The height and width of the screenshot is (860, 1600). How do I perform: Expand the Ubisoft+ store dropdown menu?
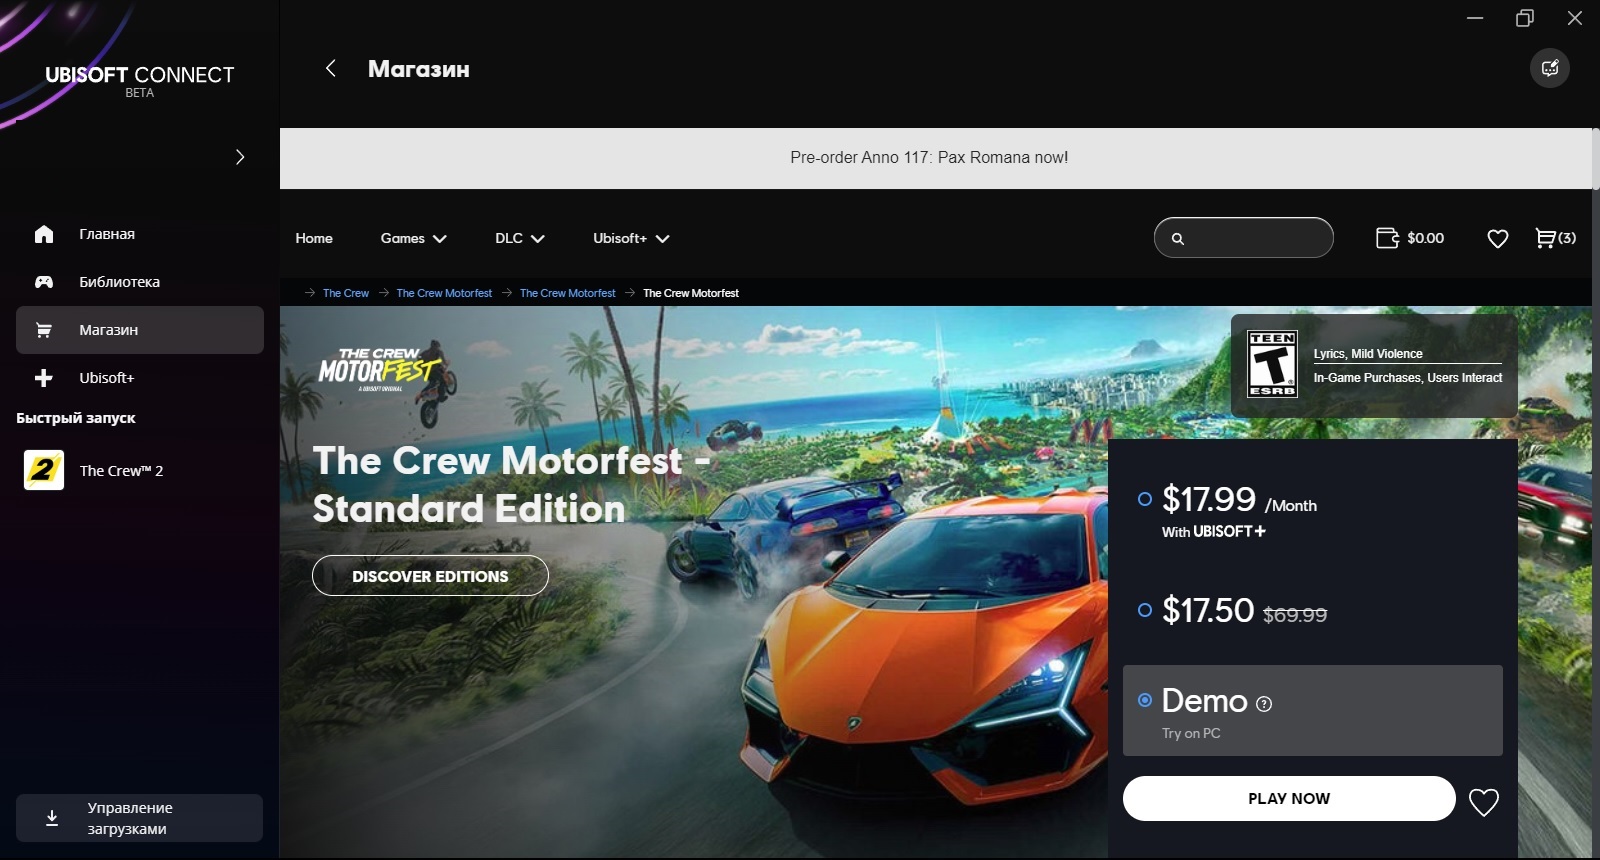(631, 238)
